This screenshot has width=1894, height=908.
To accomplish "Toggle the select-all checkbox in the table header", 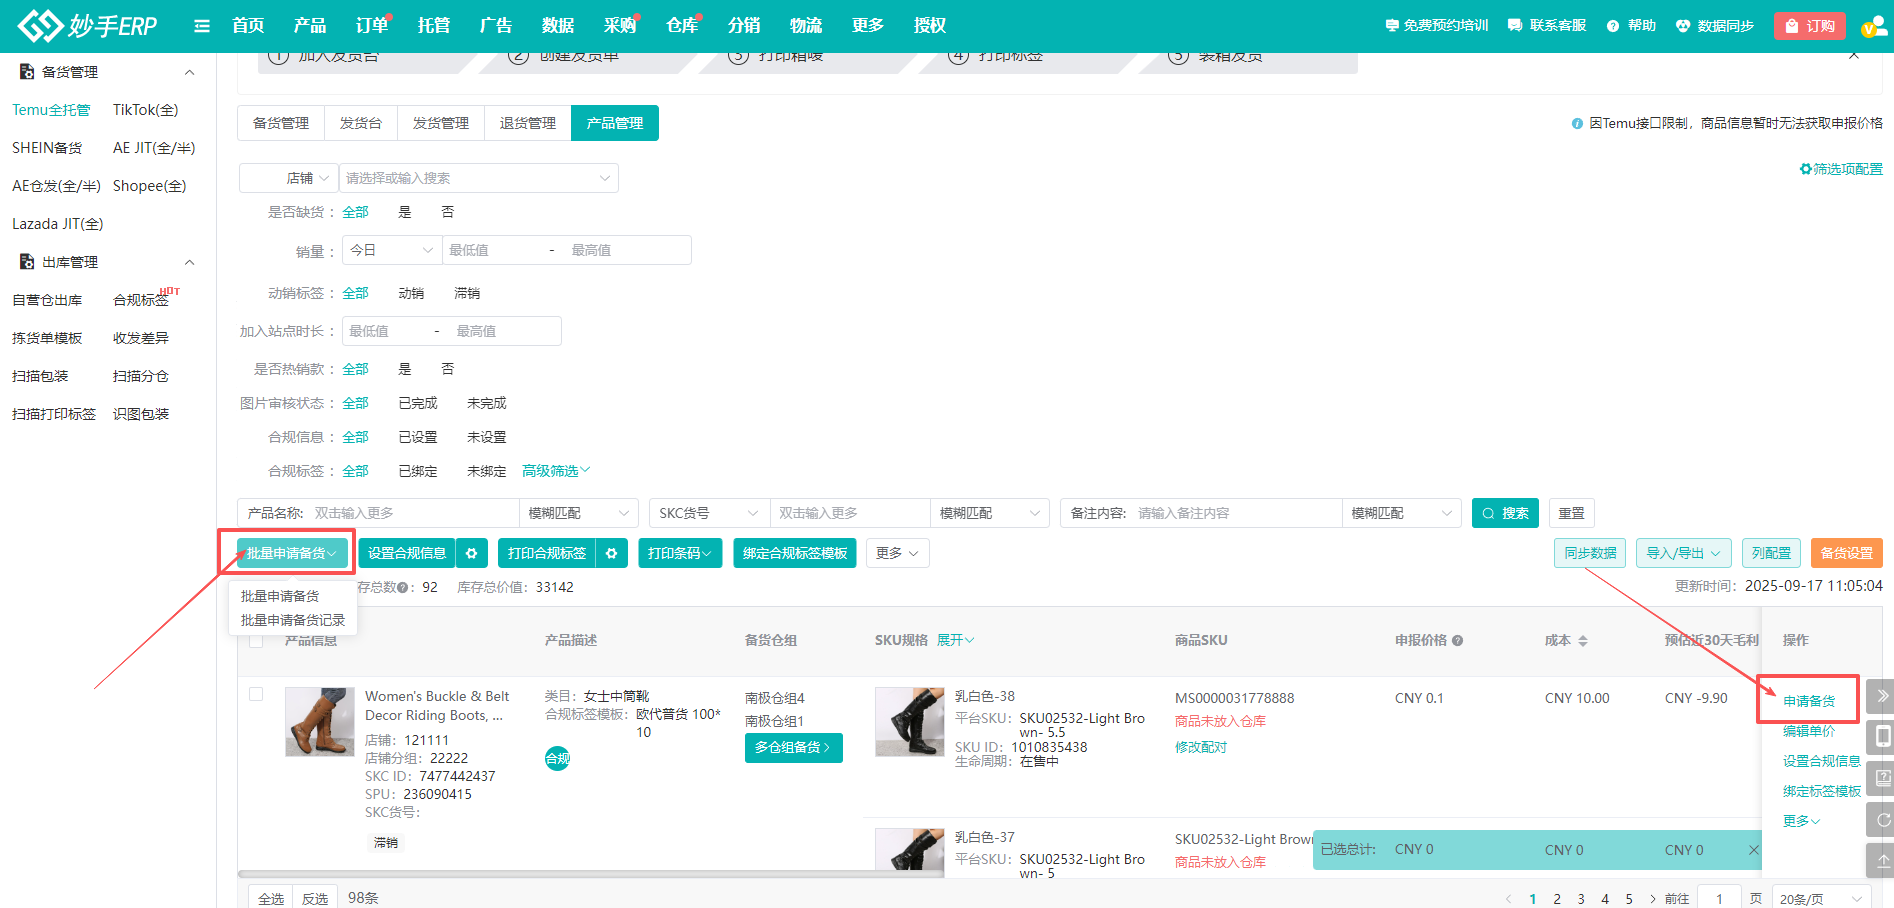I will coord(256,641).
